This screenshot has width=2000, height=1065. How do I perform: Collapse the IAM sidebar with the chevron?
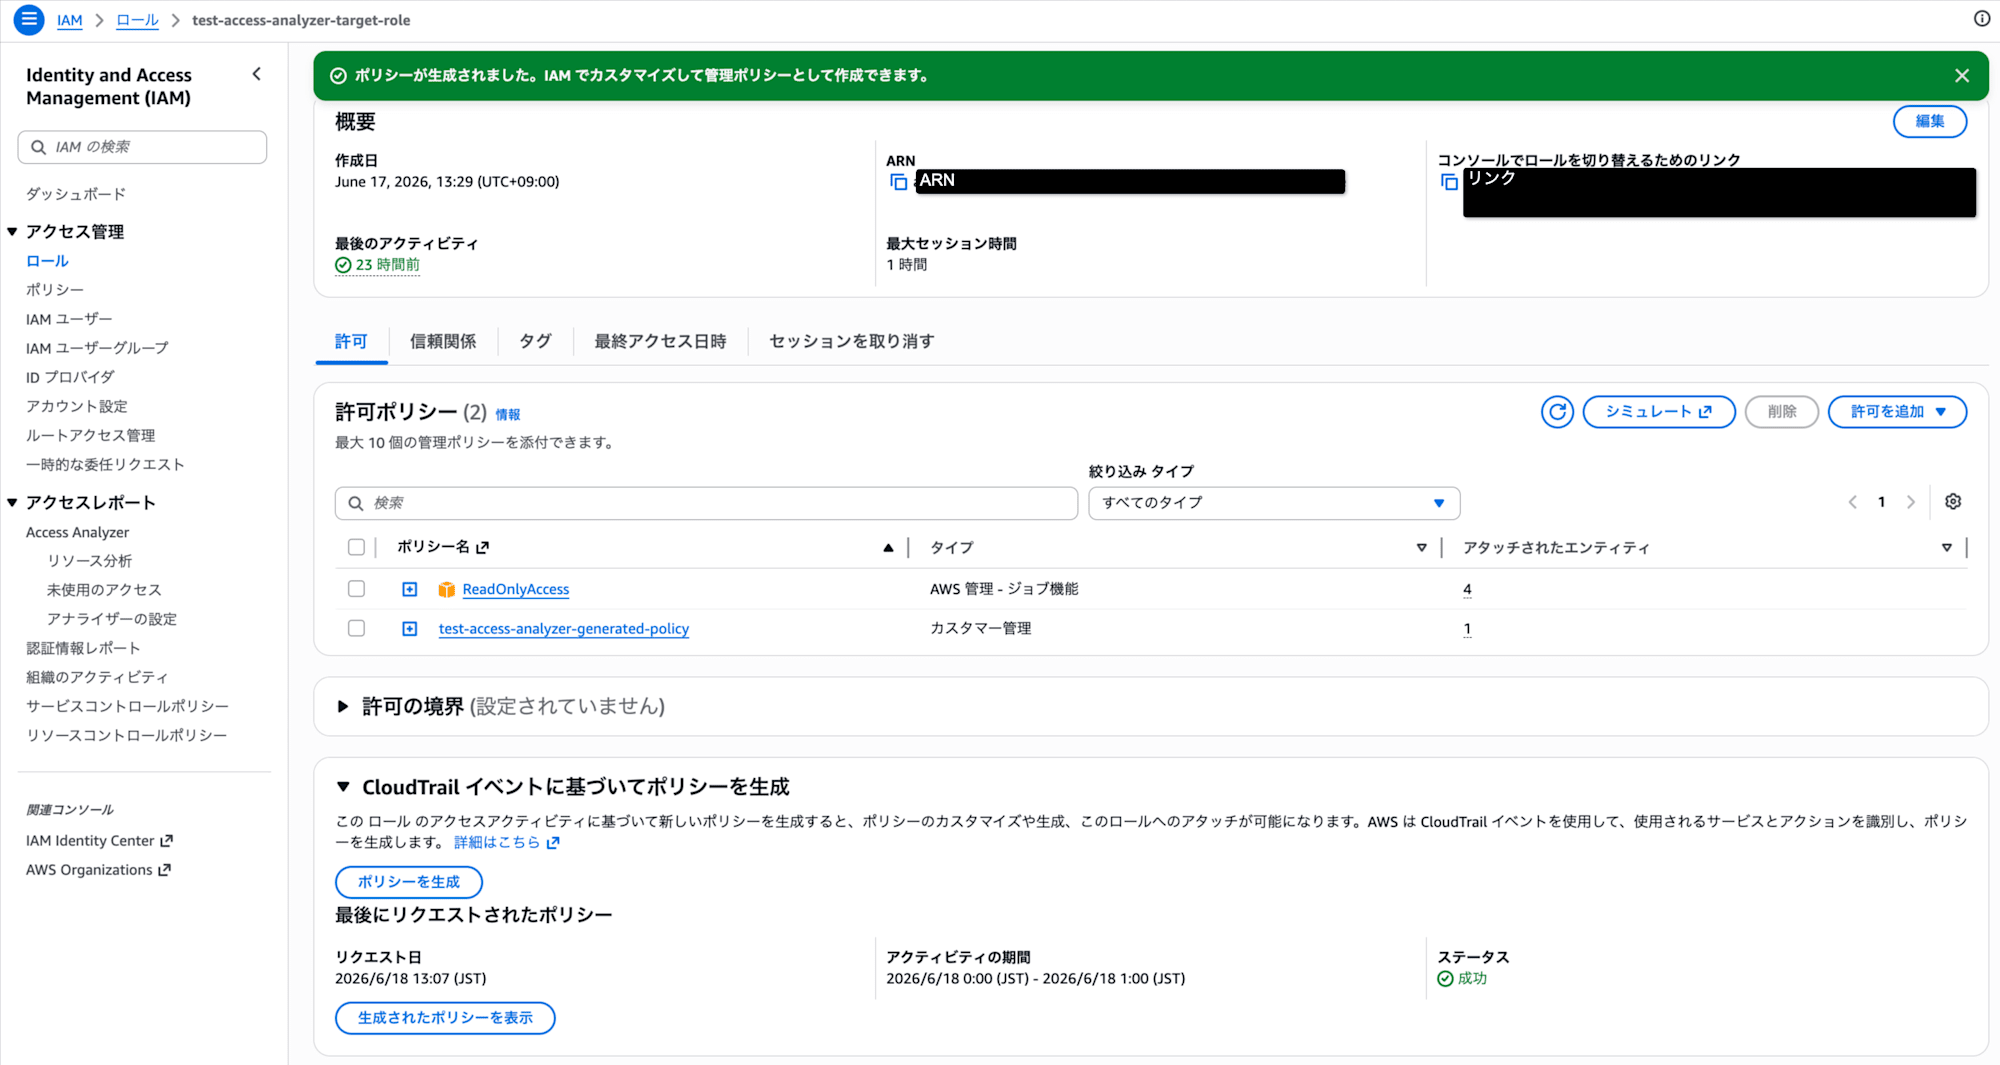257,74
